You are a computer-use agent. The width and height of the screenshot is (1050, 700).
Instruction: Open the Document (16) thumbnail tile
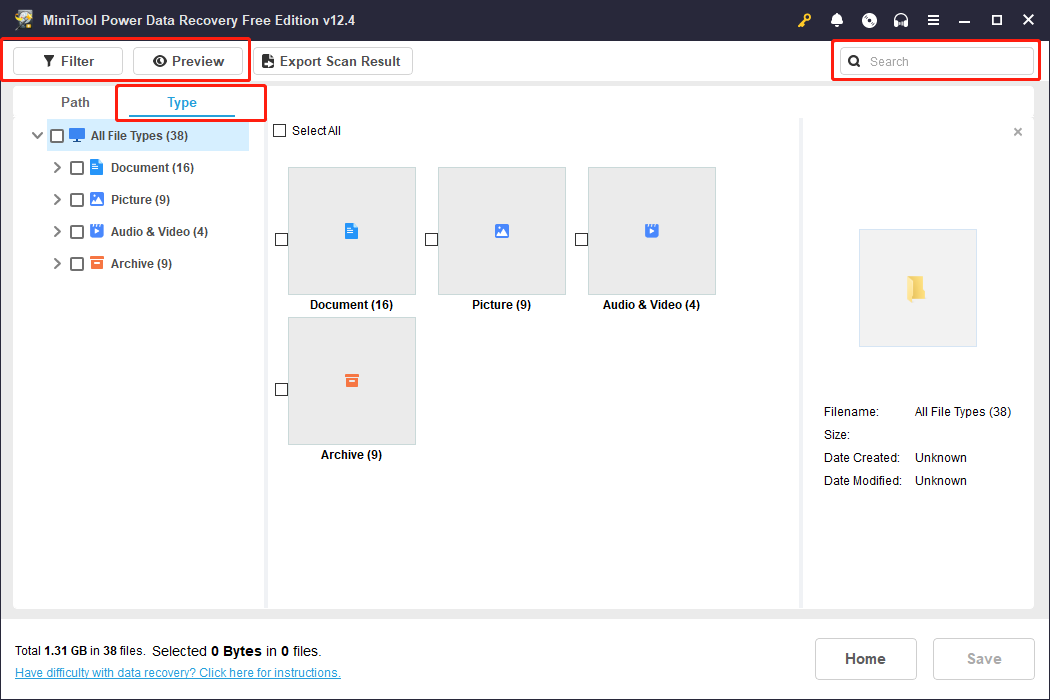click(x=352, y=230)
